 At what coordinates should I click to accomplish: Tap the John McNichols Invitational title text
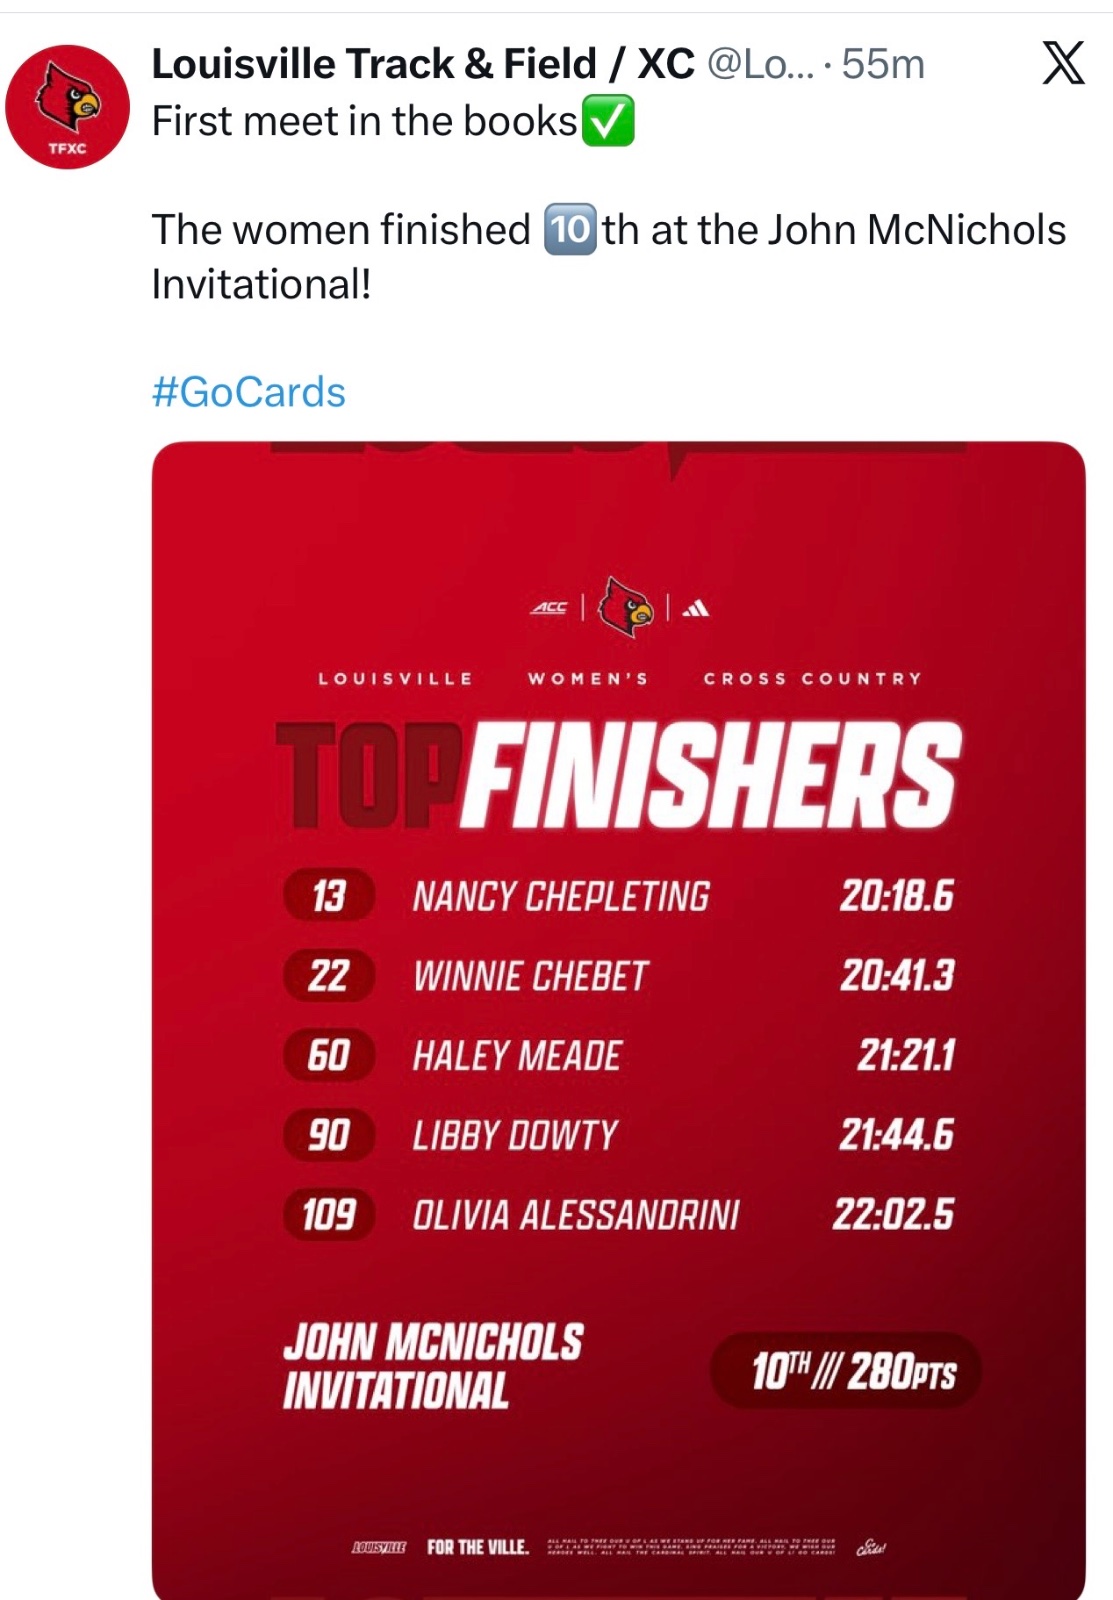point(433,1366)
